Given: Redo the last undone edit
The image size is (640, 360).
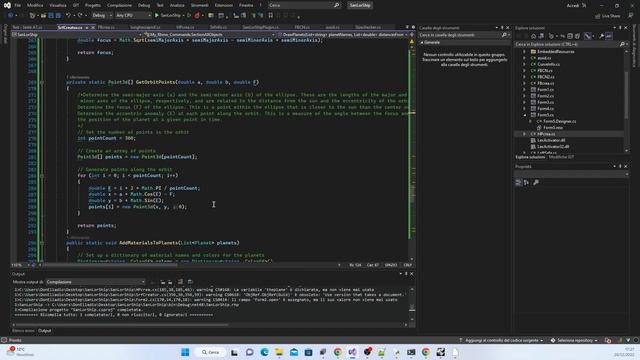Looking at the screenshot, I should 80,16.
